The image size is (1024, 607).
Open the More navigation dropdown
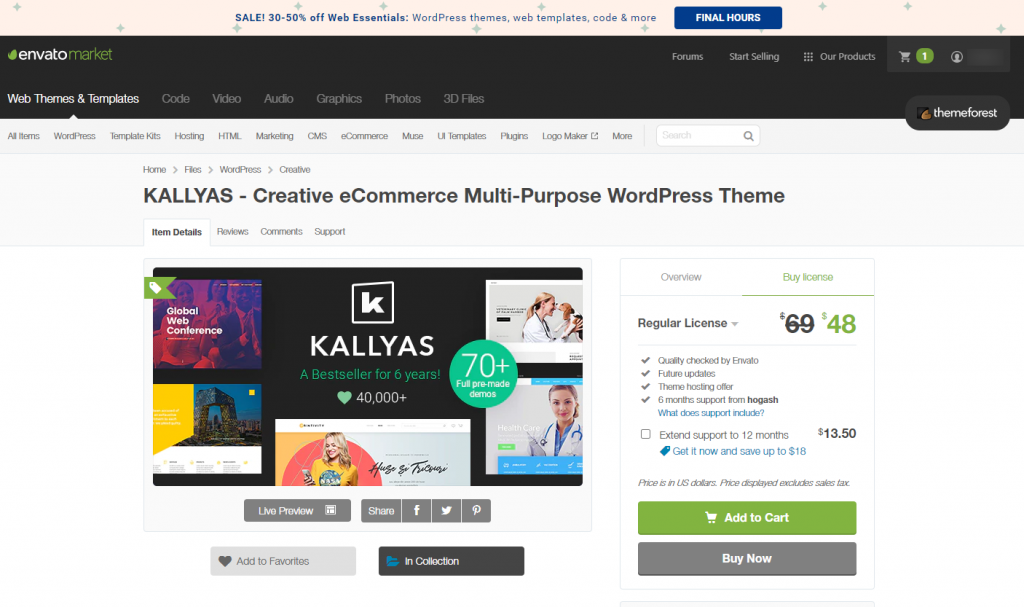tap(622, 134)
